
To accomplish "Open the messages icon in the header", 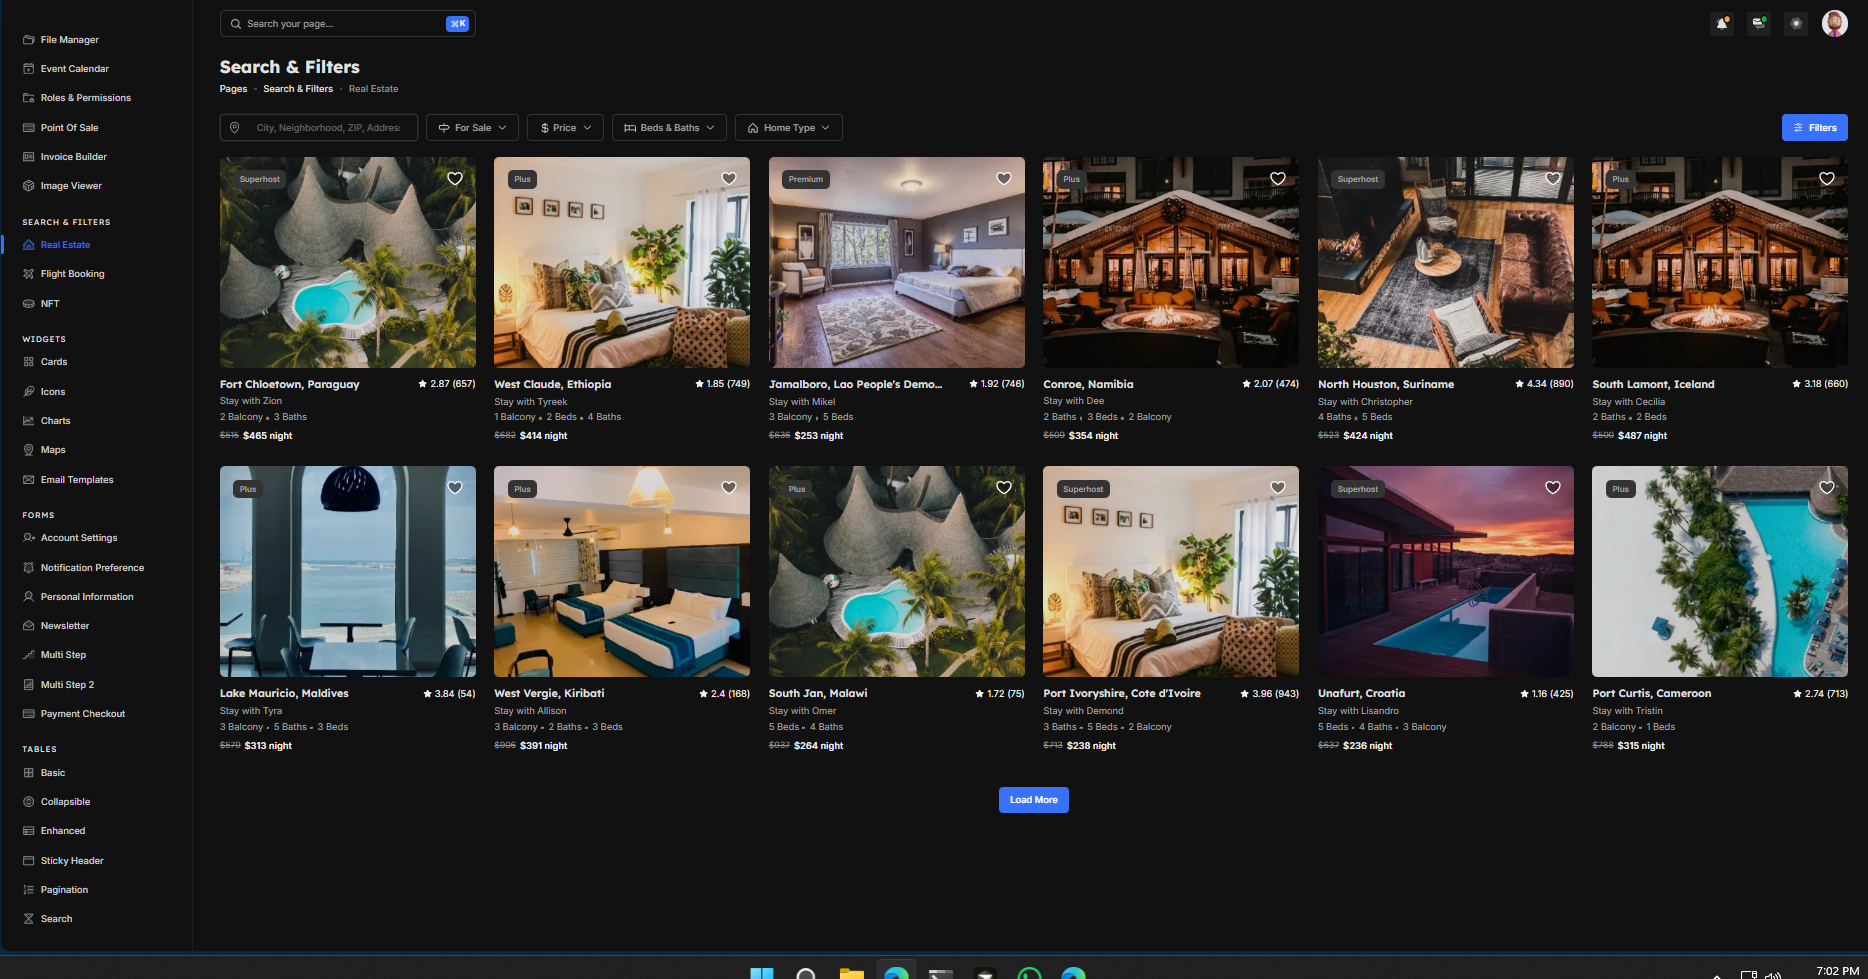I will pos(1758,23).
